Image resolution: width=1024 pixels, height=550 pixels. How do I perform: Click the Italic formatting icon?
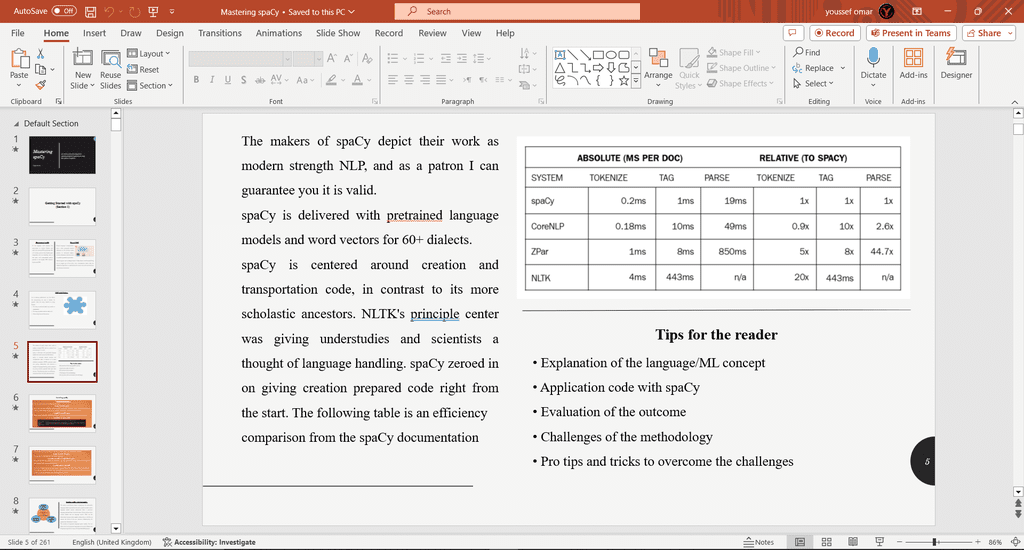click(x=212, y=80)
